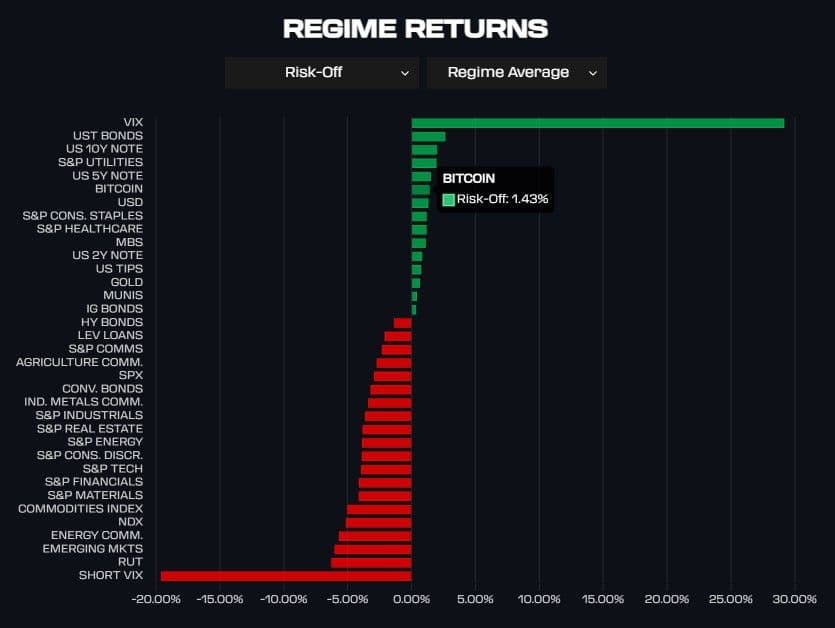The image size is (835, 628).
Task: Click the chevron arrow beside Risk-Off
Action: (x=404, y=73)
